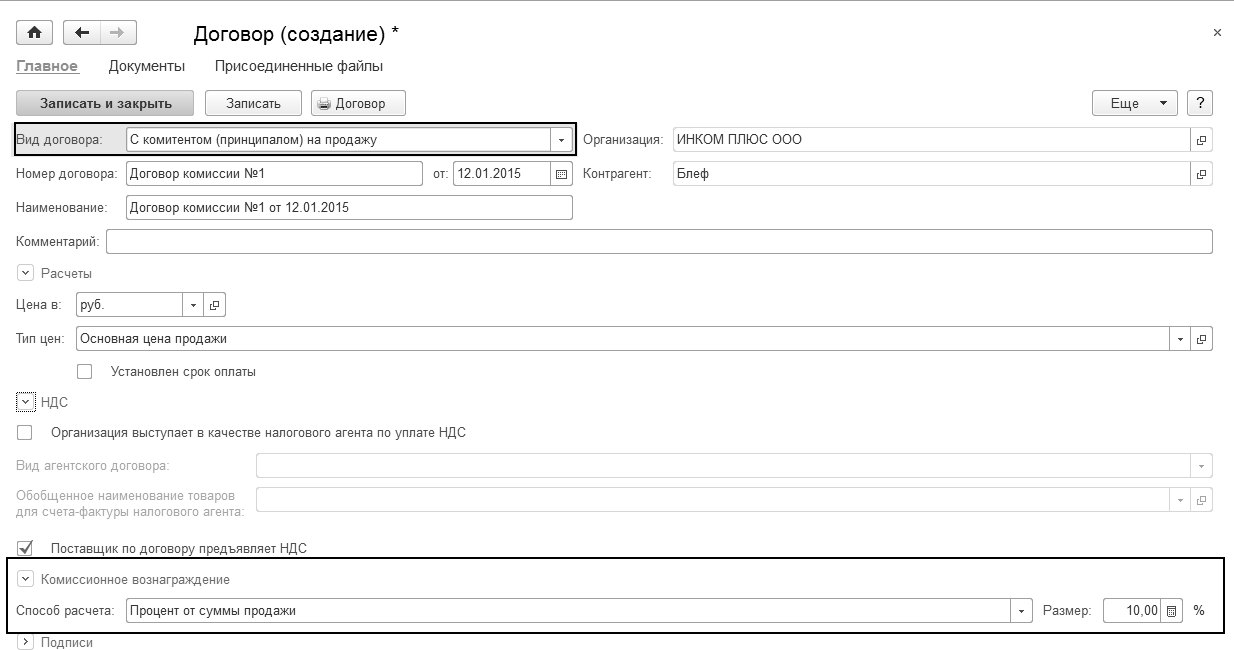Image resolution: width=1234 pixels, height=650 pixels.
Task: Open the Вид договора dropdown arrow
Action: pyautogui.click(x=561, y=140)
